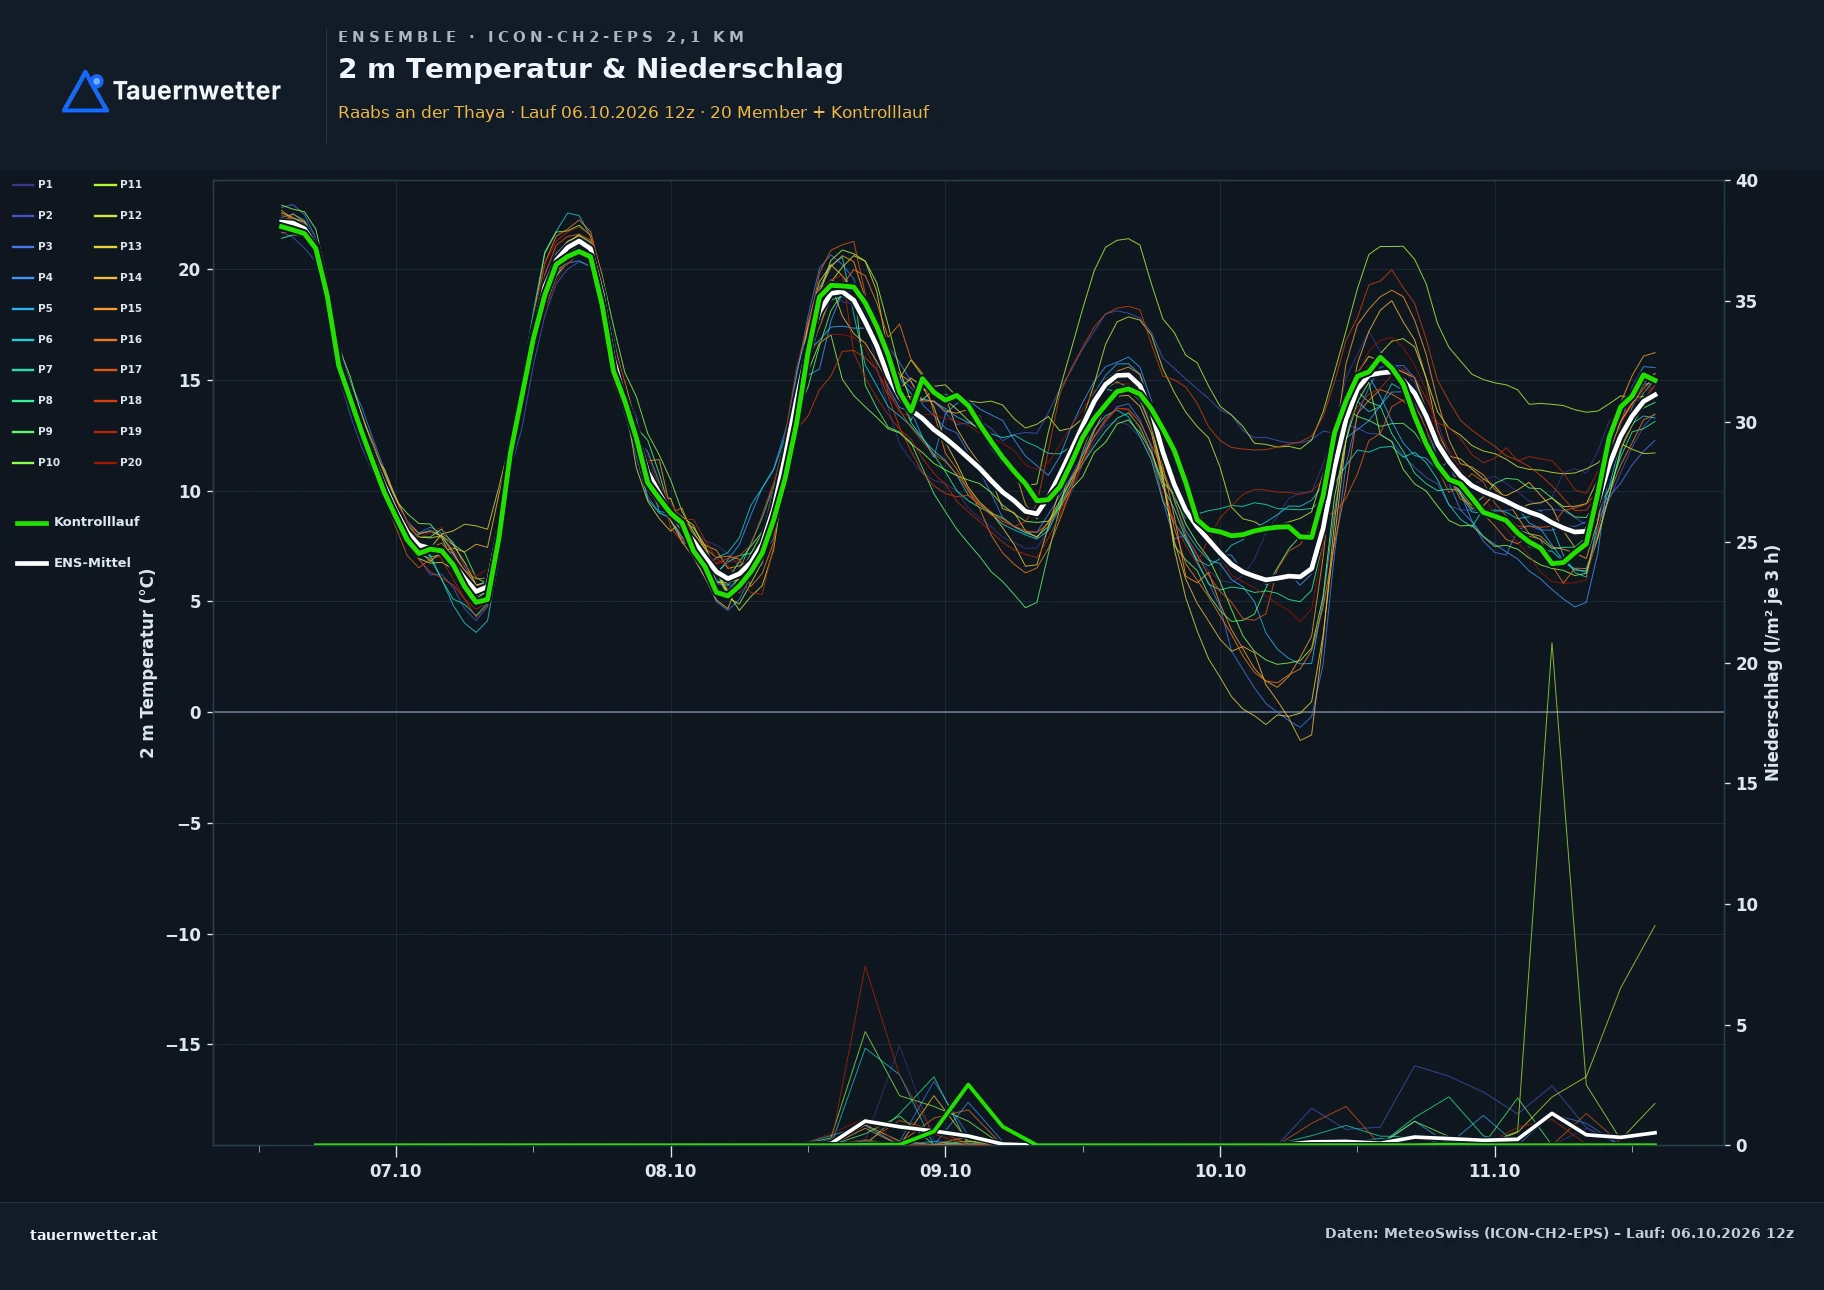Select the P8 legend entry
Image resolution: width=1824 pixels, height=1290 pixels.
click(x=33, y=400)
